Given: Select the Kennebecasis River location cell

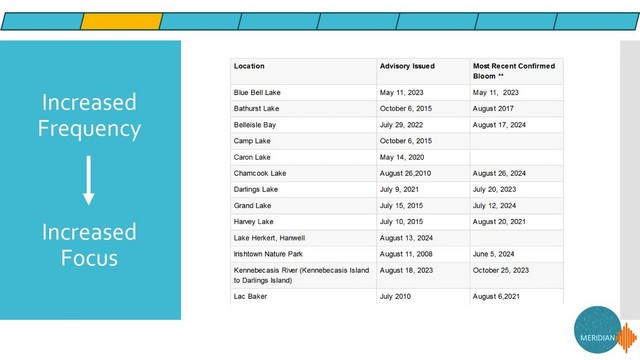Looking at the screenshot, I should pos(303,276).
